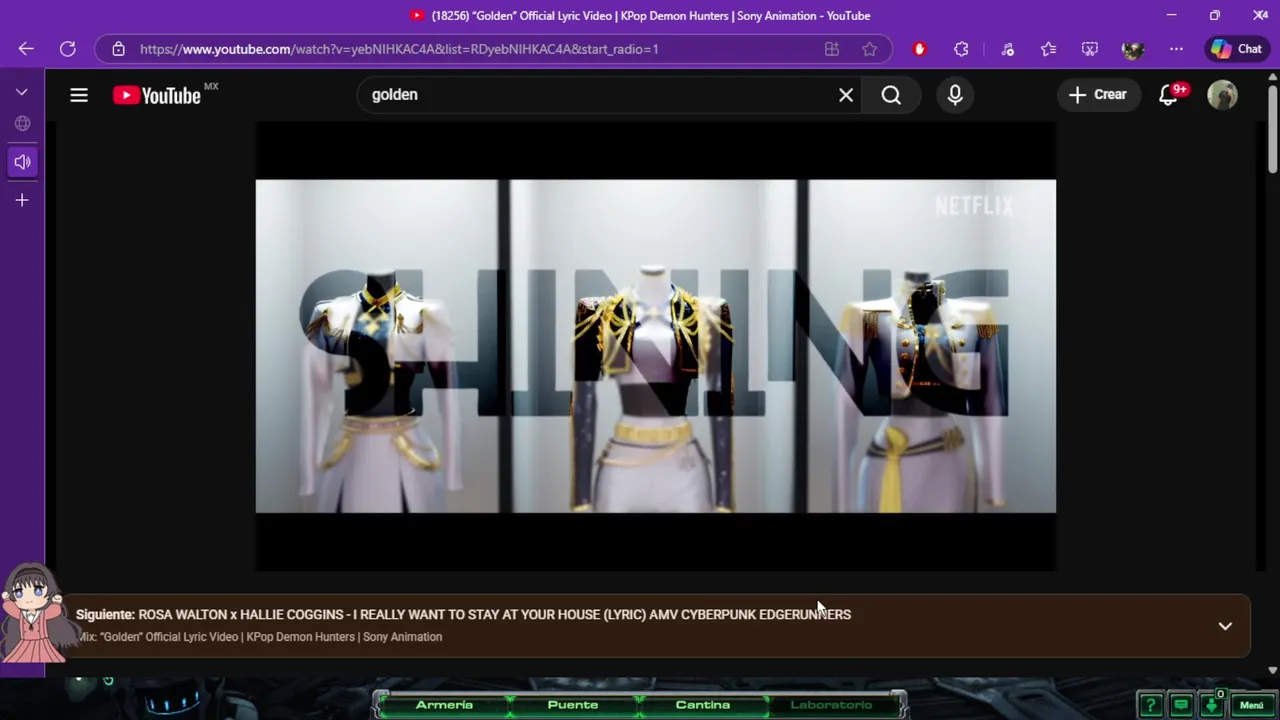Open the favorites list icon
Screen dimensions: 1280x720
1048,49
